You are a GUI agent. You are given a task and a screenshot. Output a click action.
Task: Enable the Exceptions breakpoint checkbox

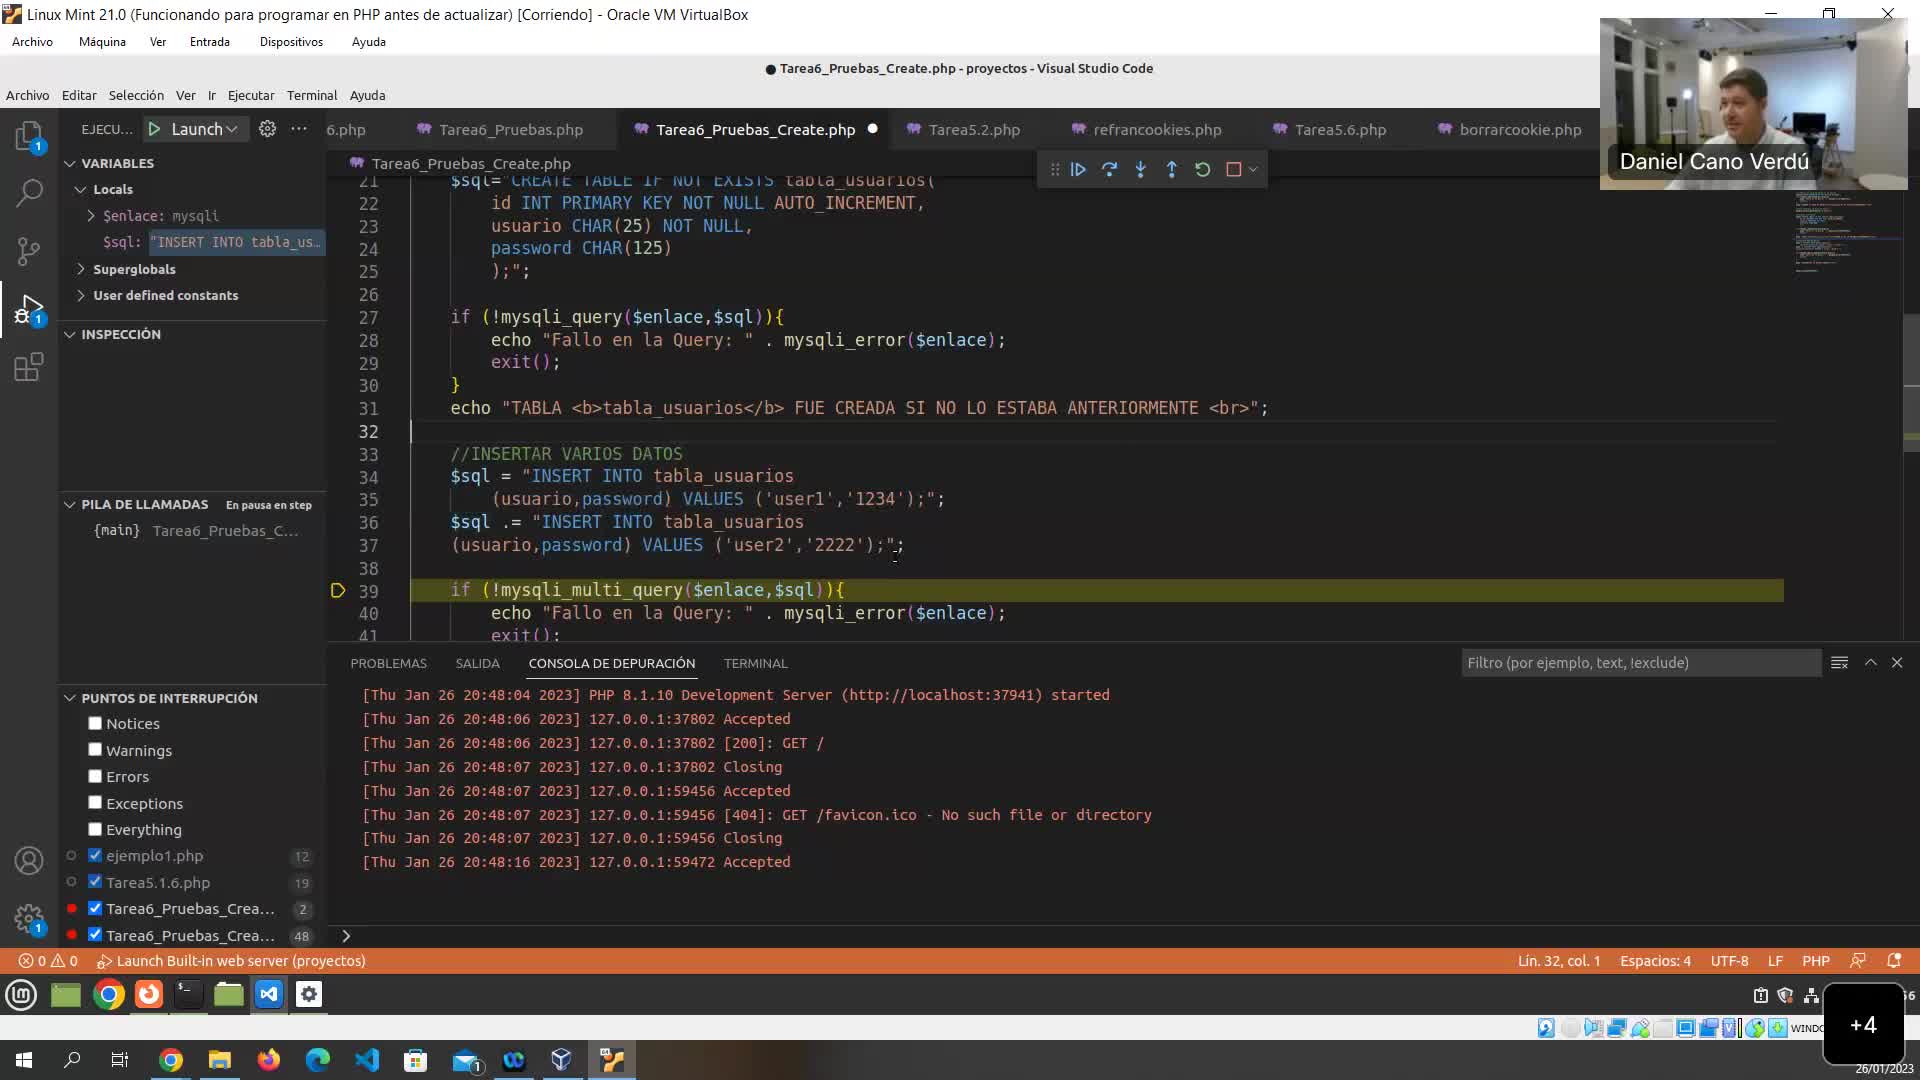95,803
